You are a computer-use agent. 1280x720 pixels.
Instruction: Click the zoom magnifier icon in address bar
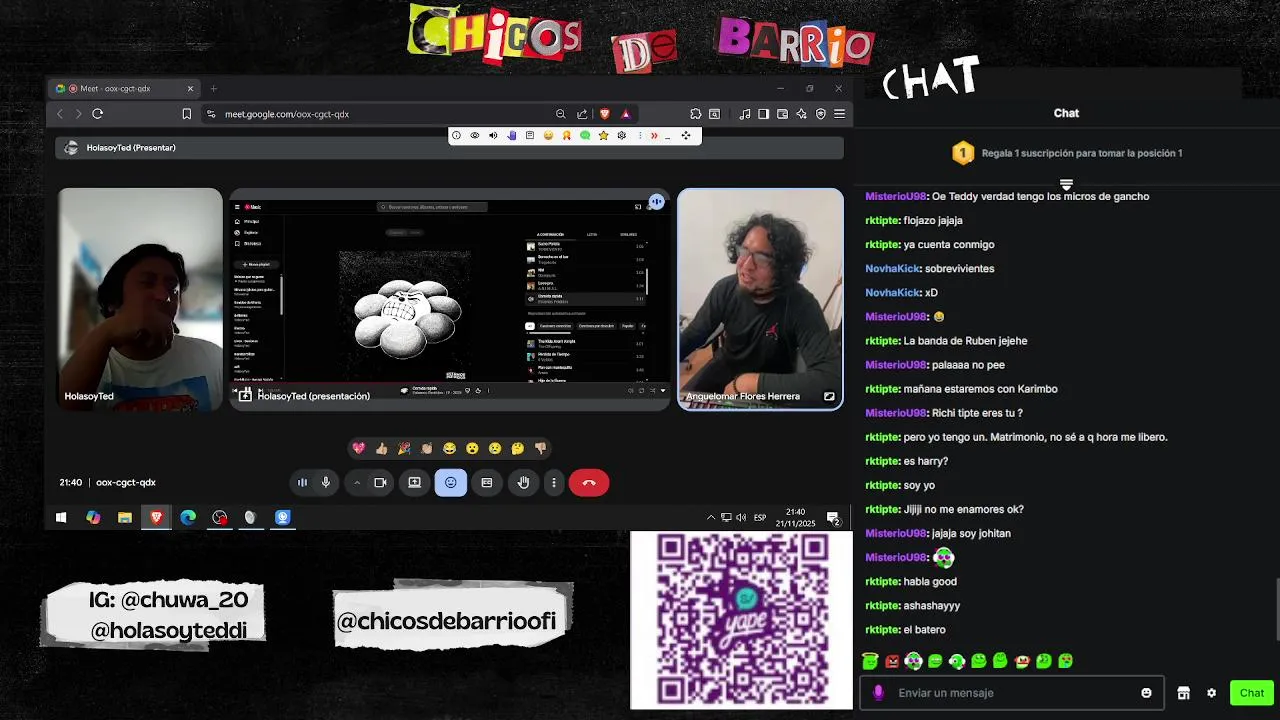click(x=561, y=114)
